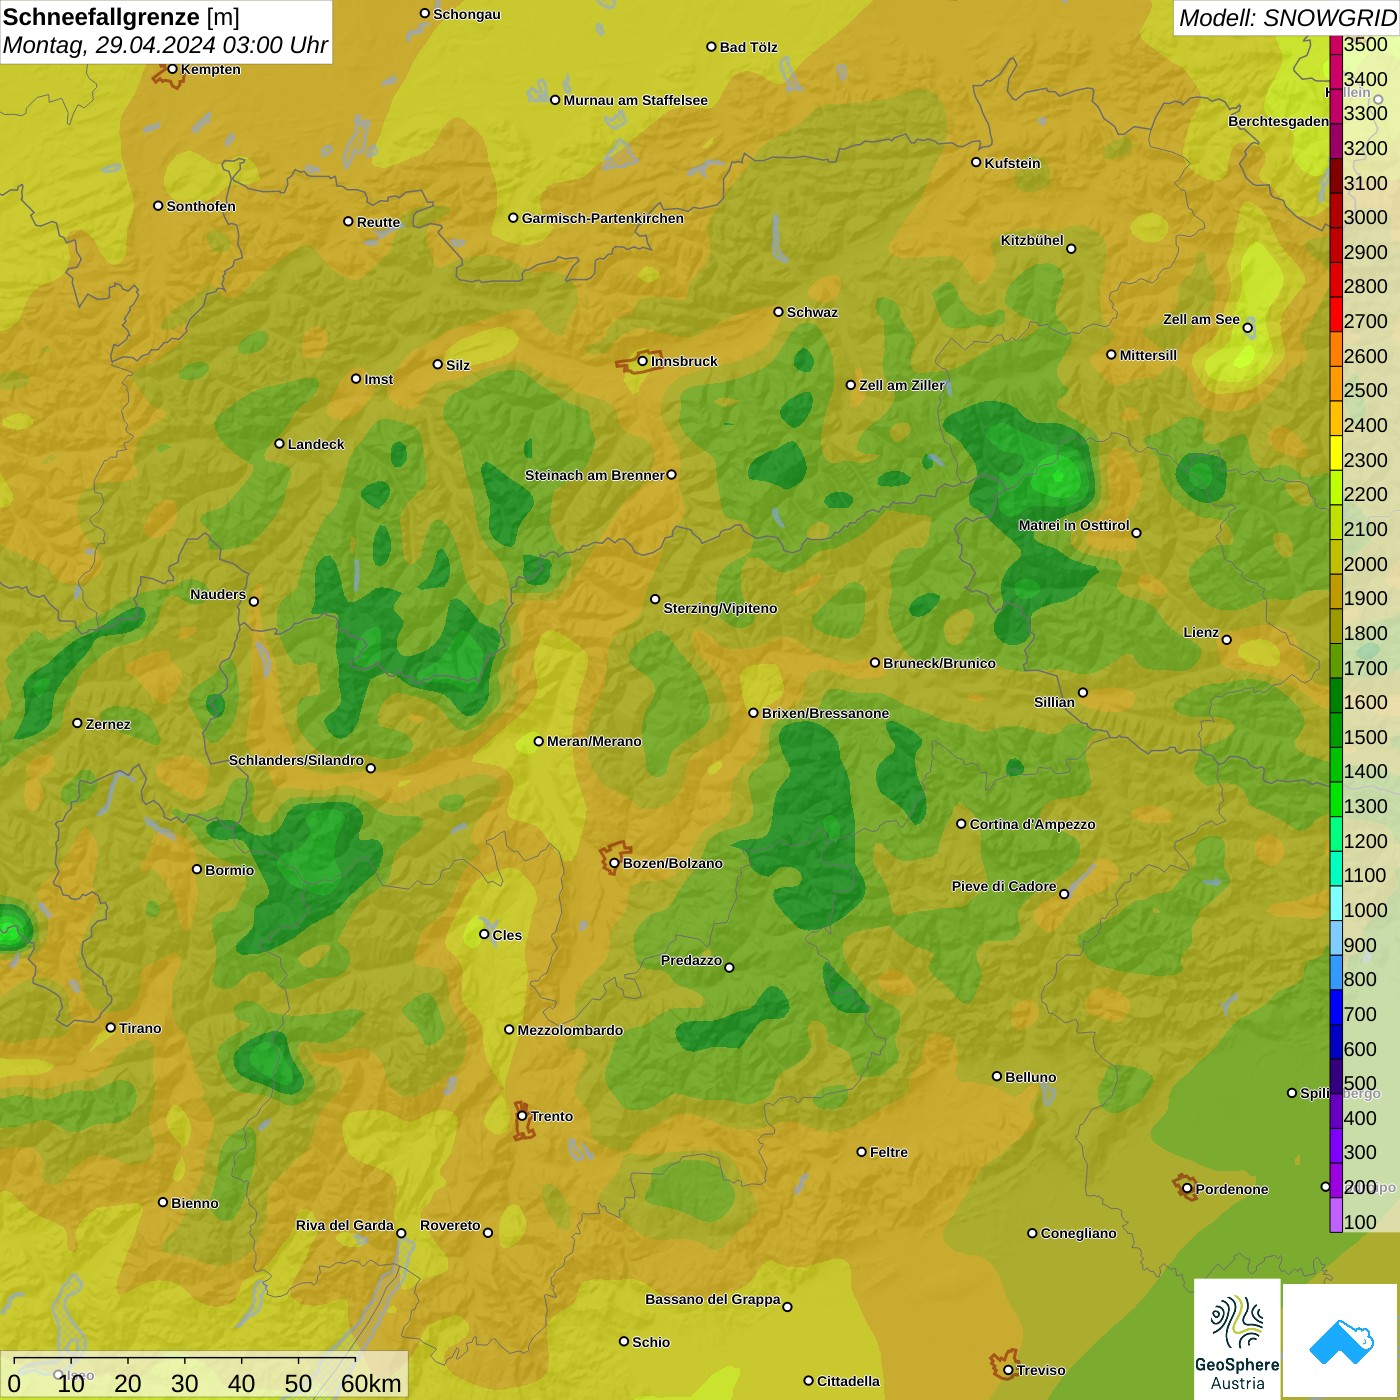This screenshot has height=1400, width=1400.
Task: Click the 'Schneefallgrenze [m]' title text
Action: coord(121,17)
